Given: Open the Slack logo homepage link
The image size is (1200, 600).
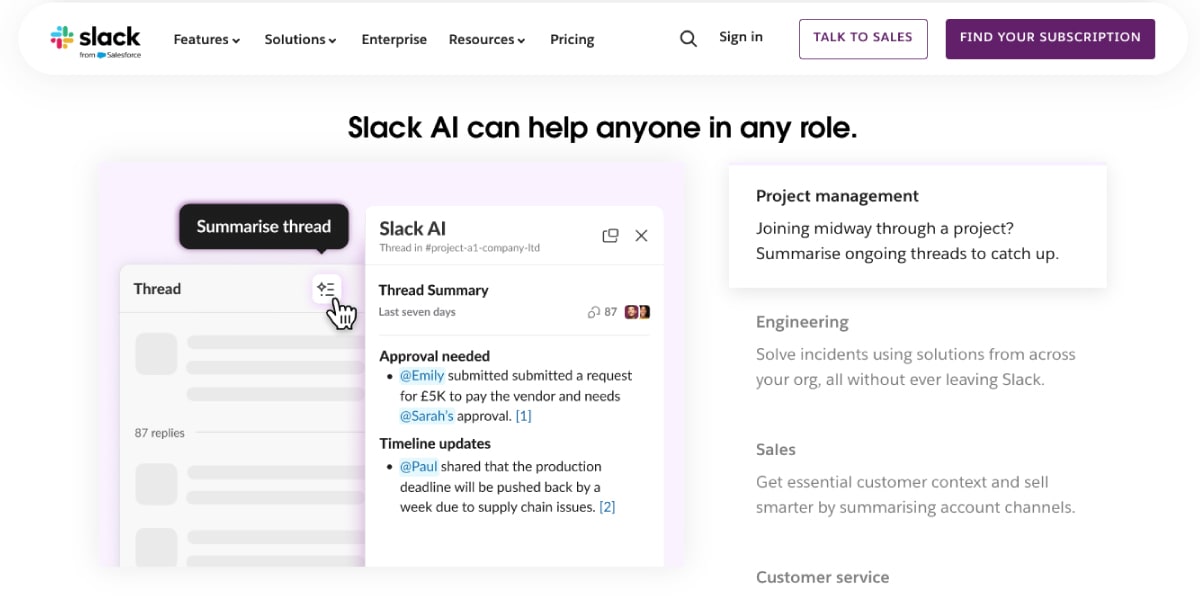Looking at the screenshot, I should (x=96, y=40).
